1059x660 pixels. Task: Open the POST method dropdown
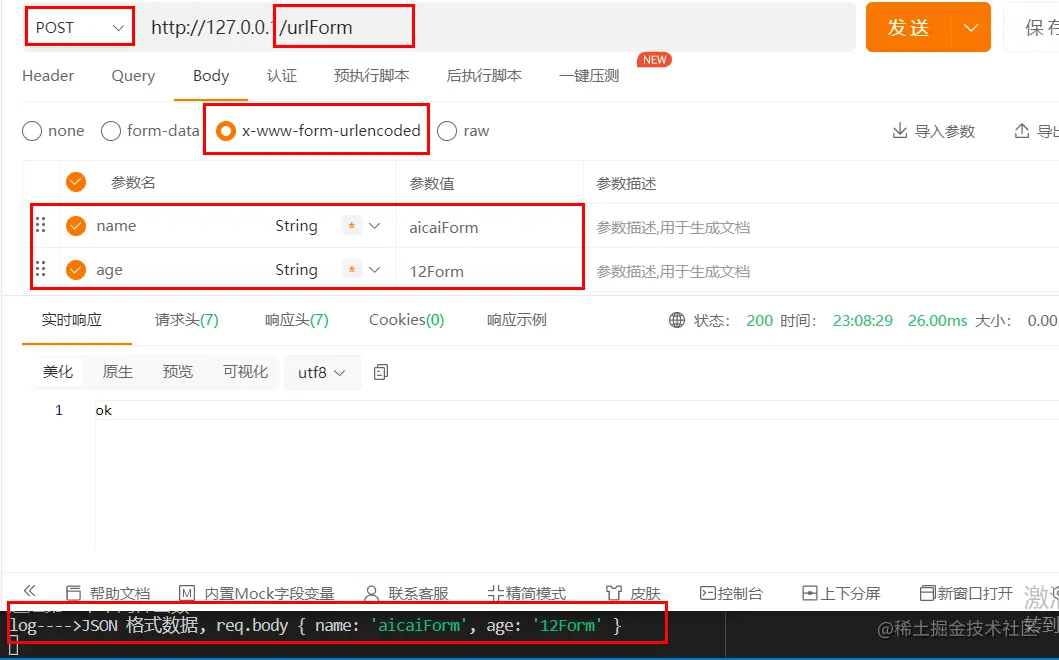[x=80, y=28]
